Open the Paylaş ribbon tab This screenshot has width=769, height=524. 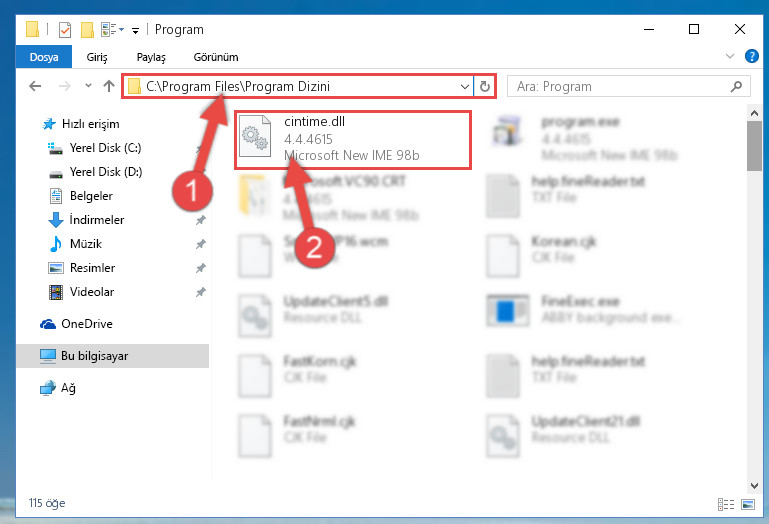pos(151,57)
